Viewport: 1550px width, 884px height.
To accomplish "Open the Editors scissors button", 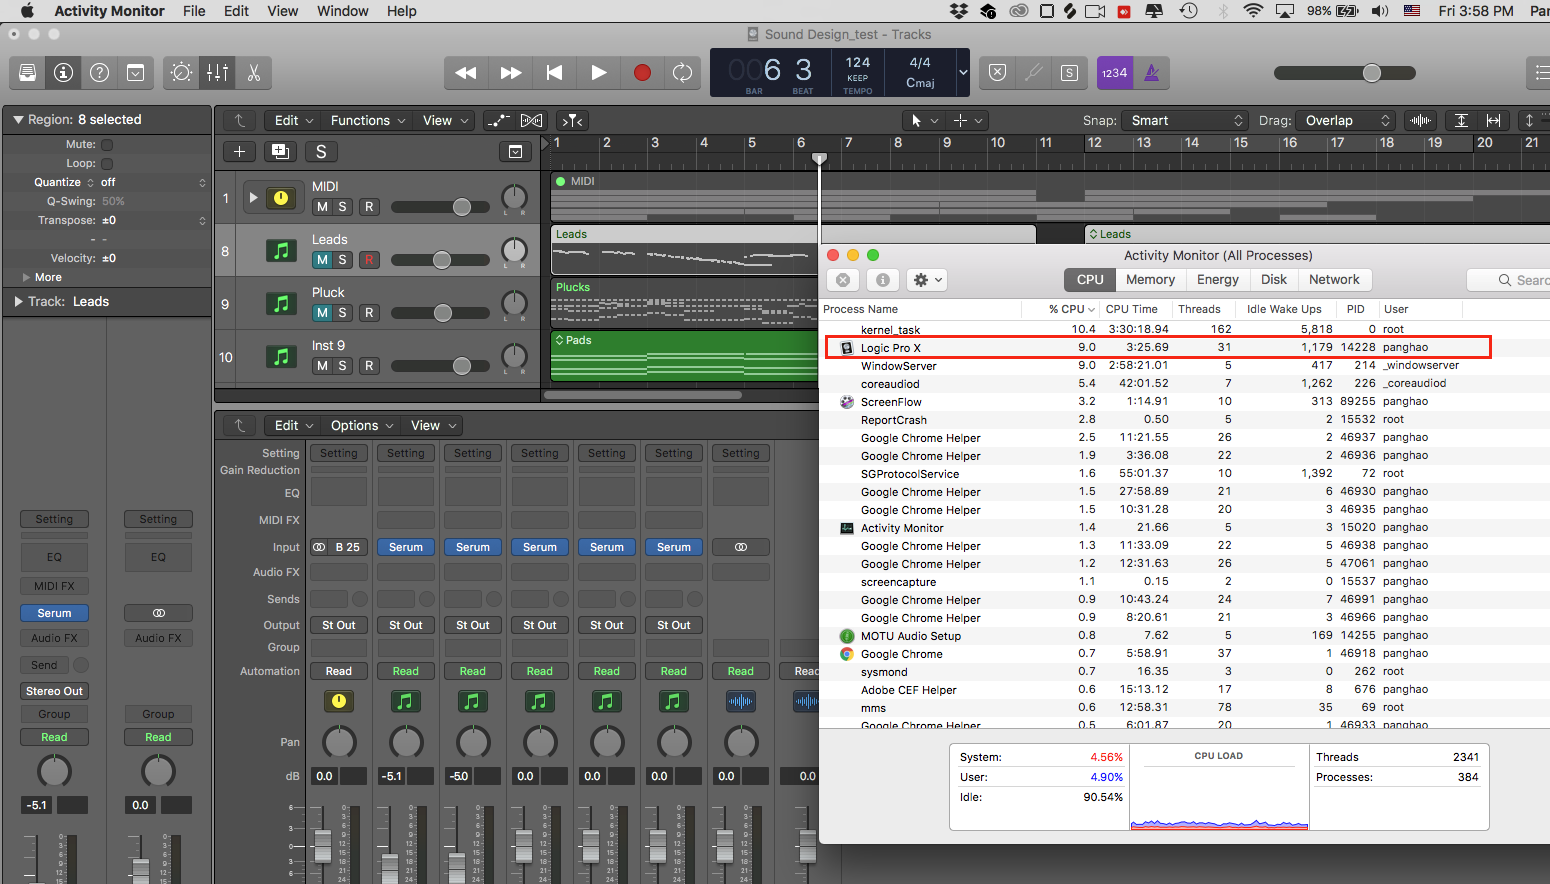I will [253, 73].
